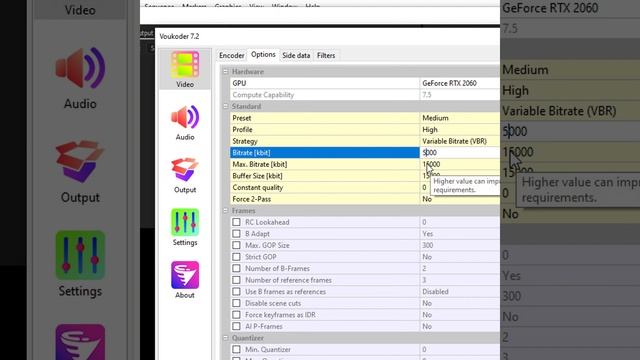The image size is (640, 360).
Task: Collapse the Quantizer property group
Action: pos(225,338)
